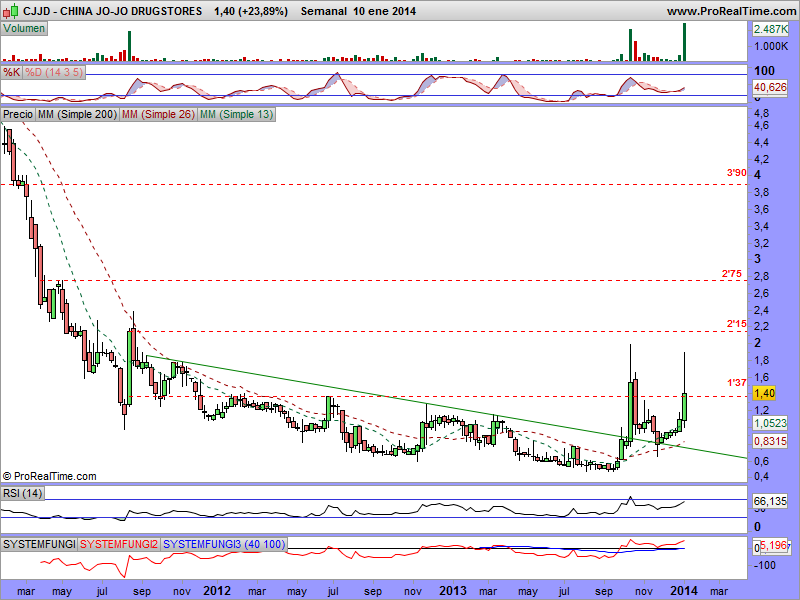
Task: Select the Volumen panel label
Action: tap(24, 29)
